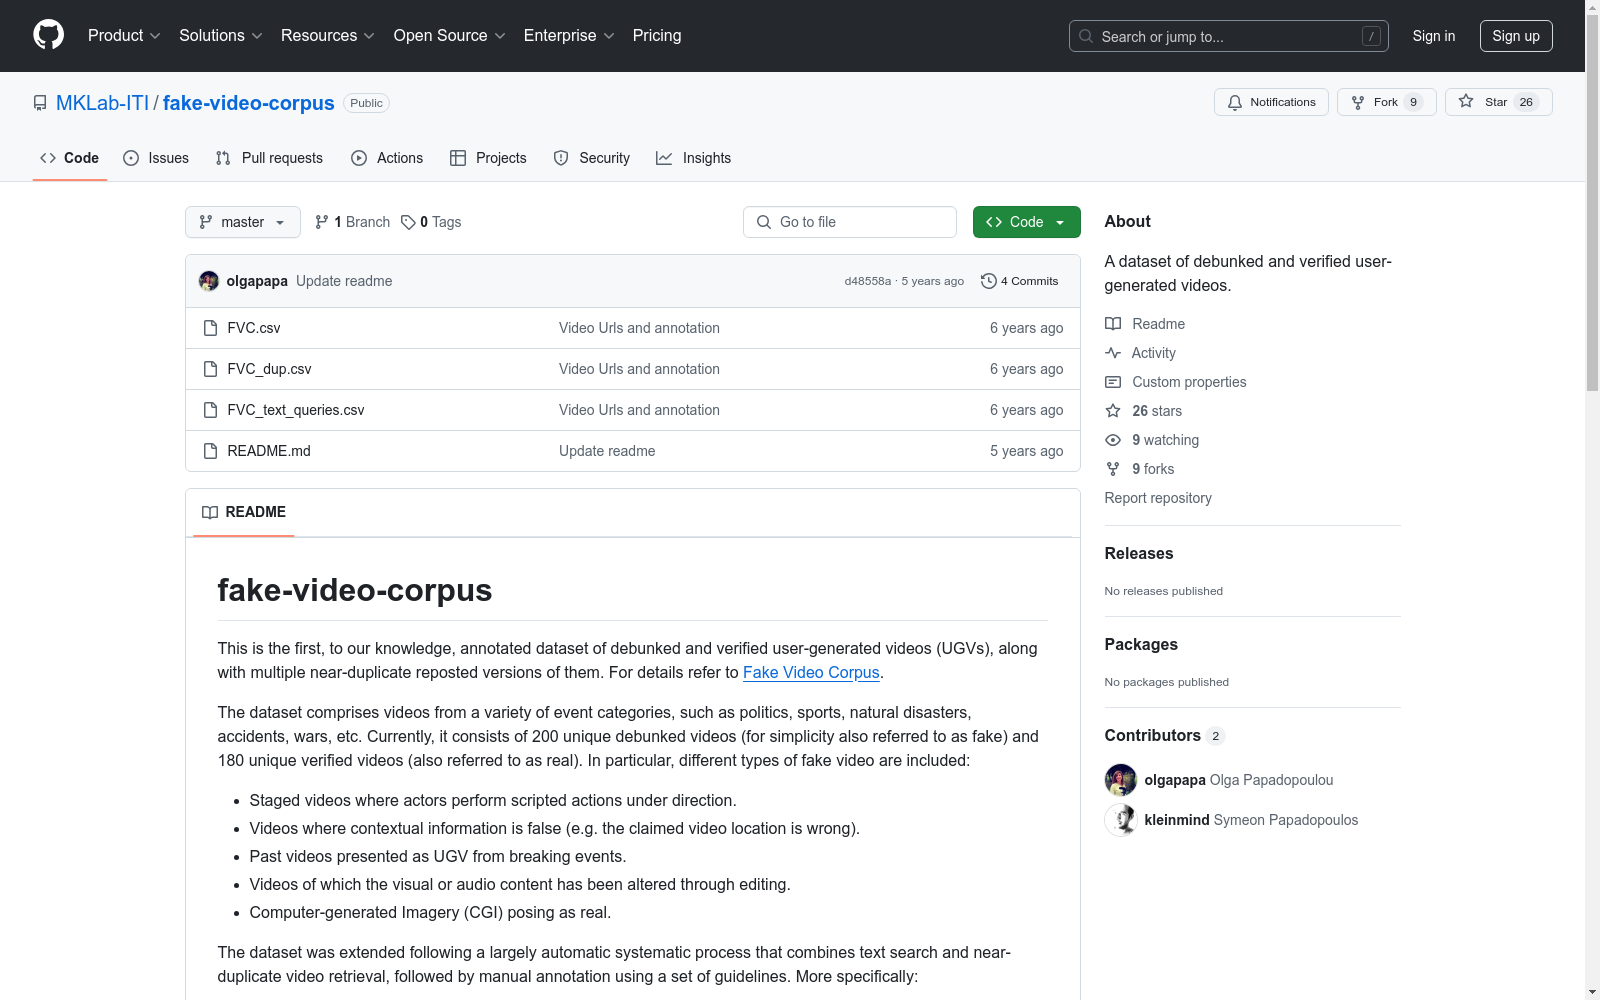
Task: Click the eye icon next to 9 watching
Action: pos(1113,440)
